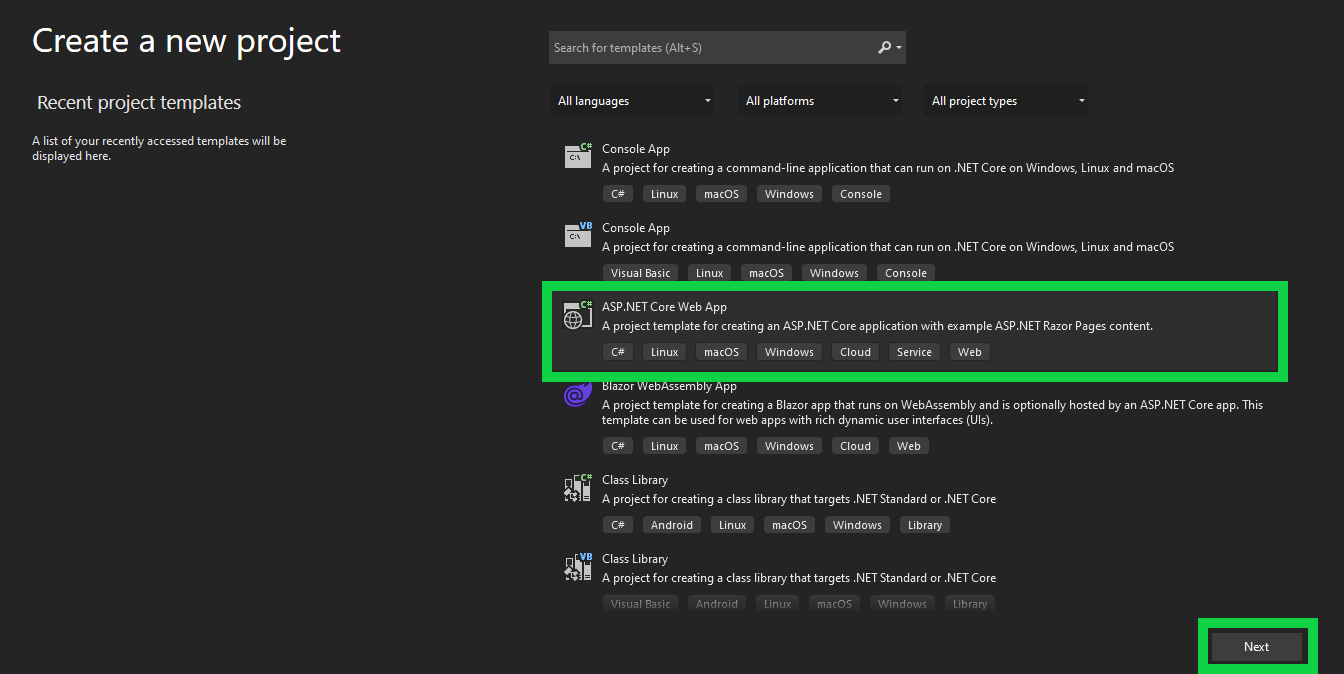Select the Blazor WebAssembly App title
Screen dimensions: 1344x674
669,386
